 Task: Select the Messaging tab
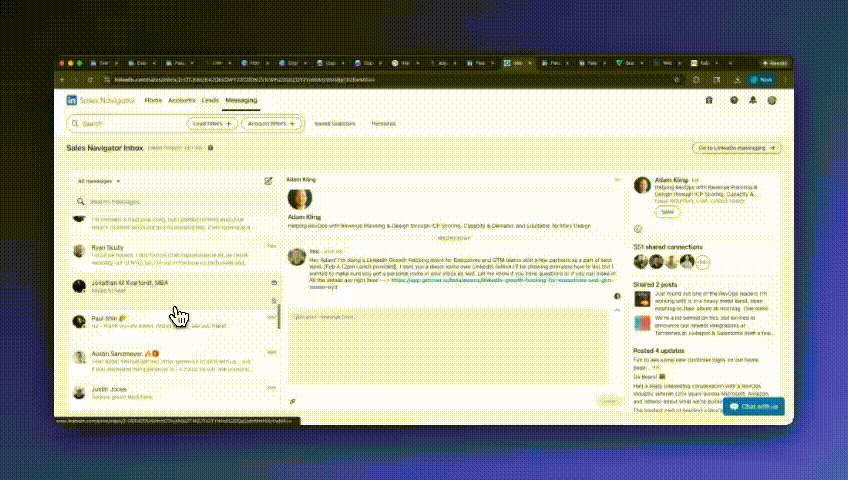(241, 101)
